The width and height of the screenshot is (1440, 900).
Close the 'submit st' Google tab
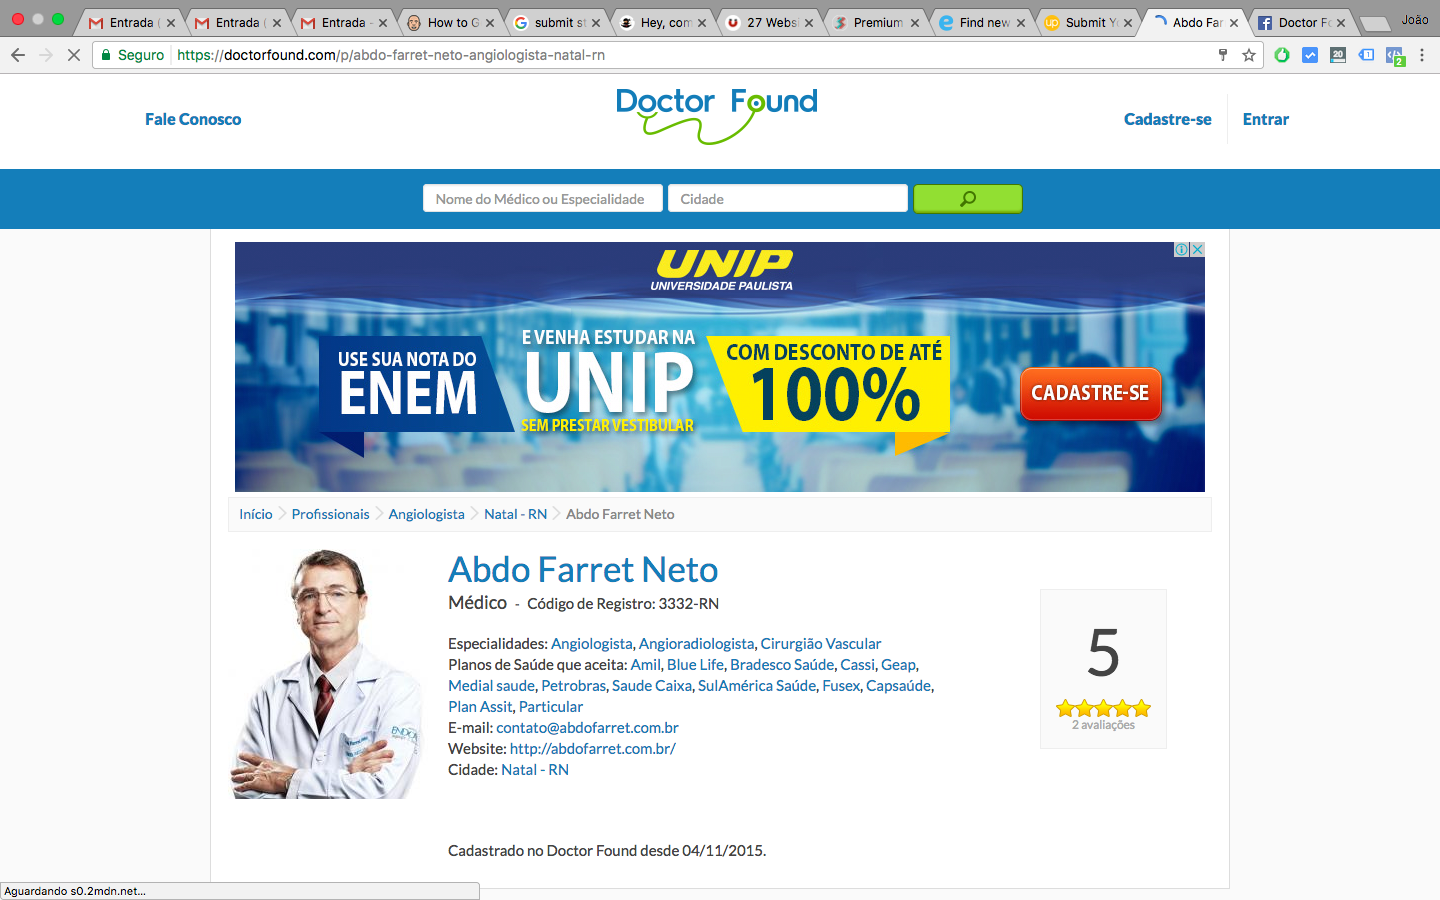click(x=596, y=23)
